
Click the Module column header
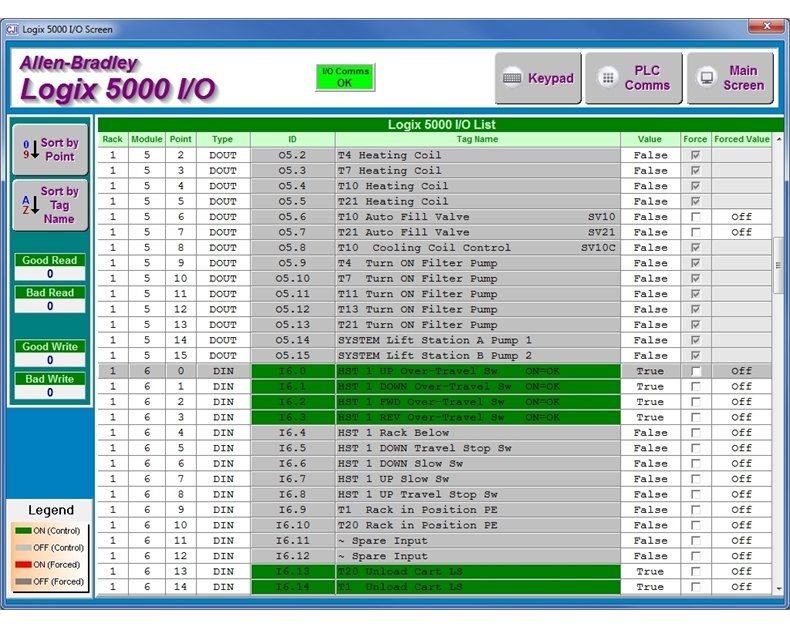pos(146,139)
